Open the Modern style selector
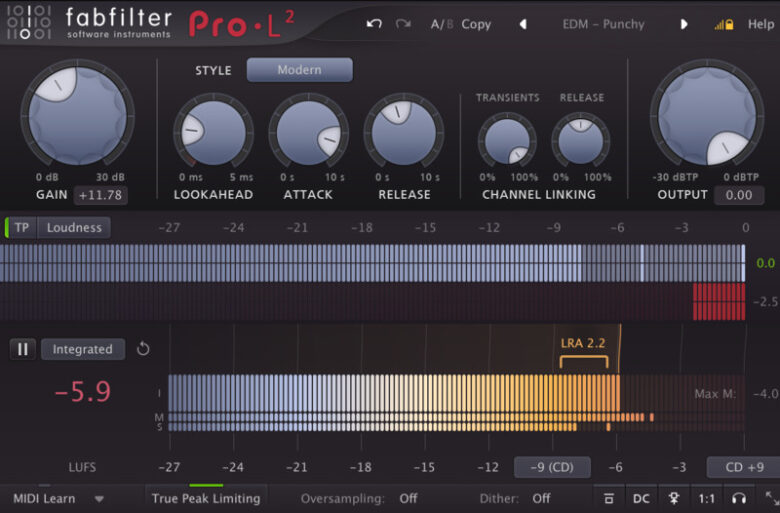The height and width of the screenshot is (513, 780). (299, 70)
